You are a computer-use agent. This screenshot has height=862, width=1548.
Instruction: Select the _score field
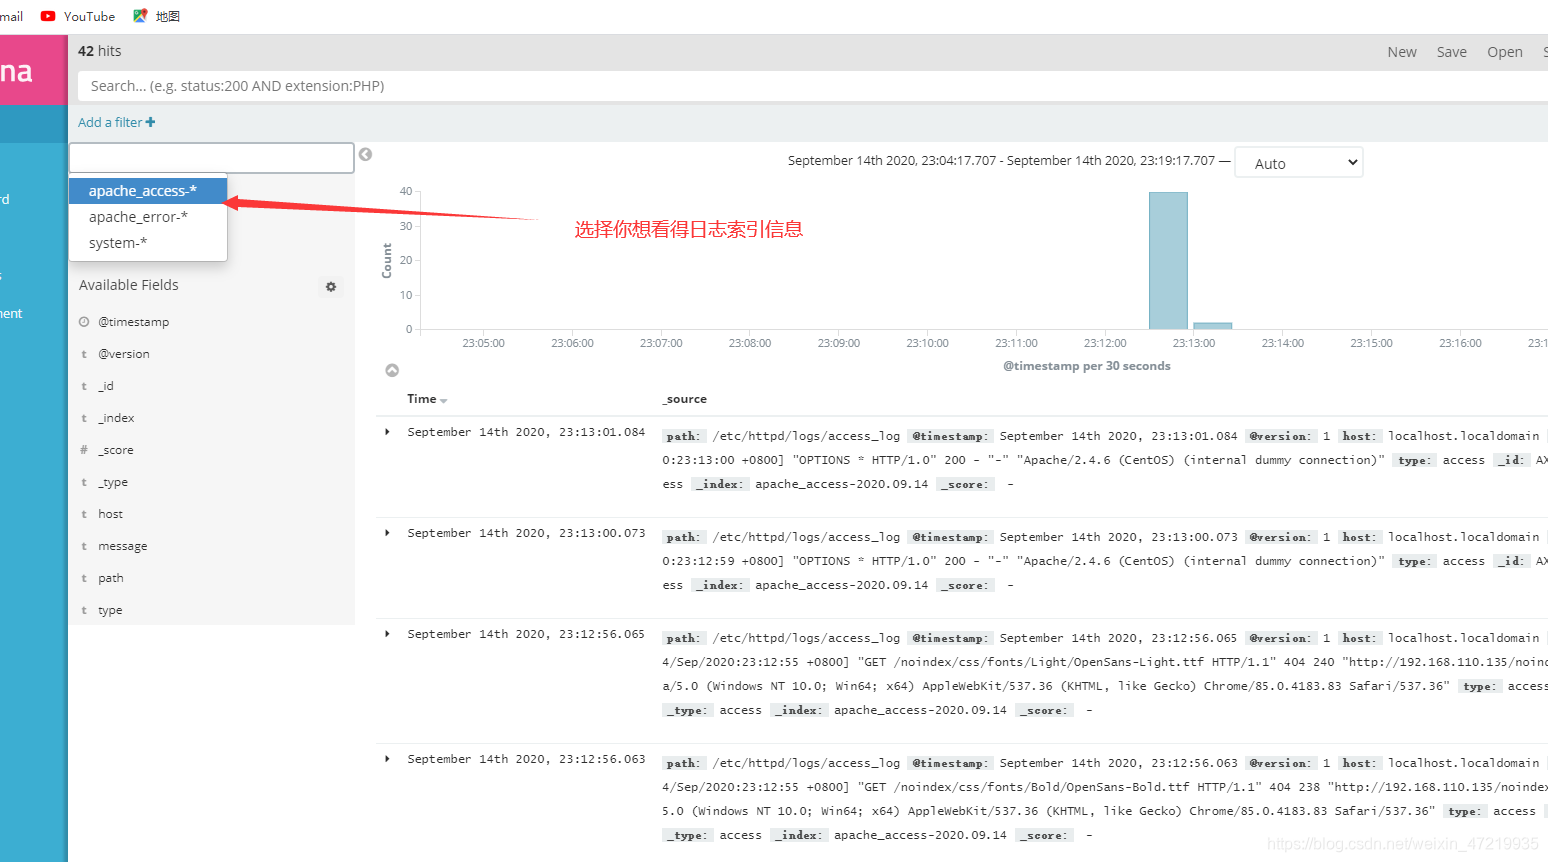(116, 450)
